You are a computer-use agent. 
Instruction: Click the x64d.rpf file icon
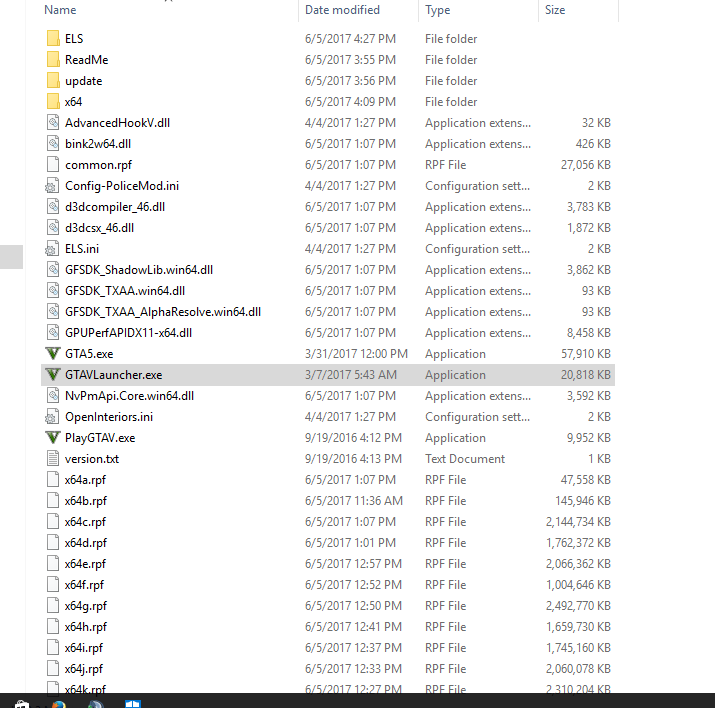point(53,542)
